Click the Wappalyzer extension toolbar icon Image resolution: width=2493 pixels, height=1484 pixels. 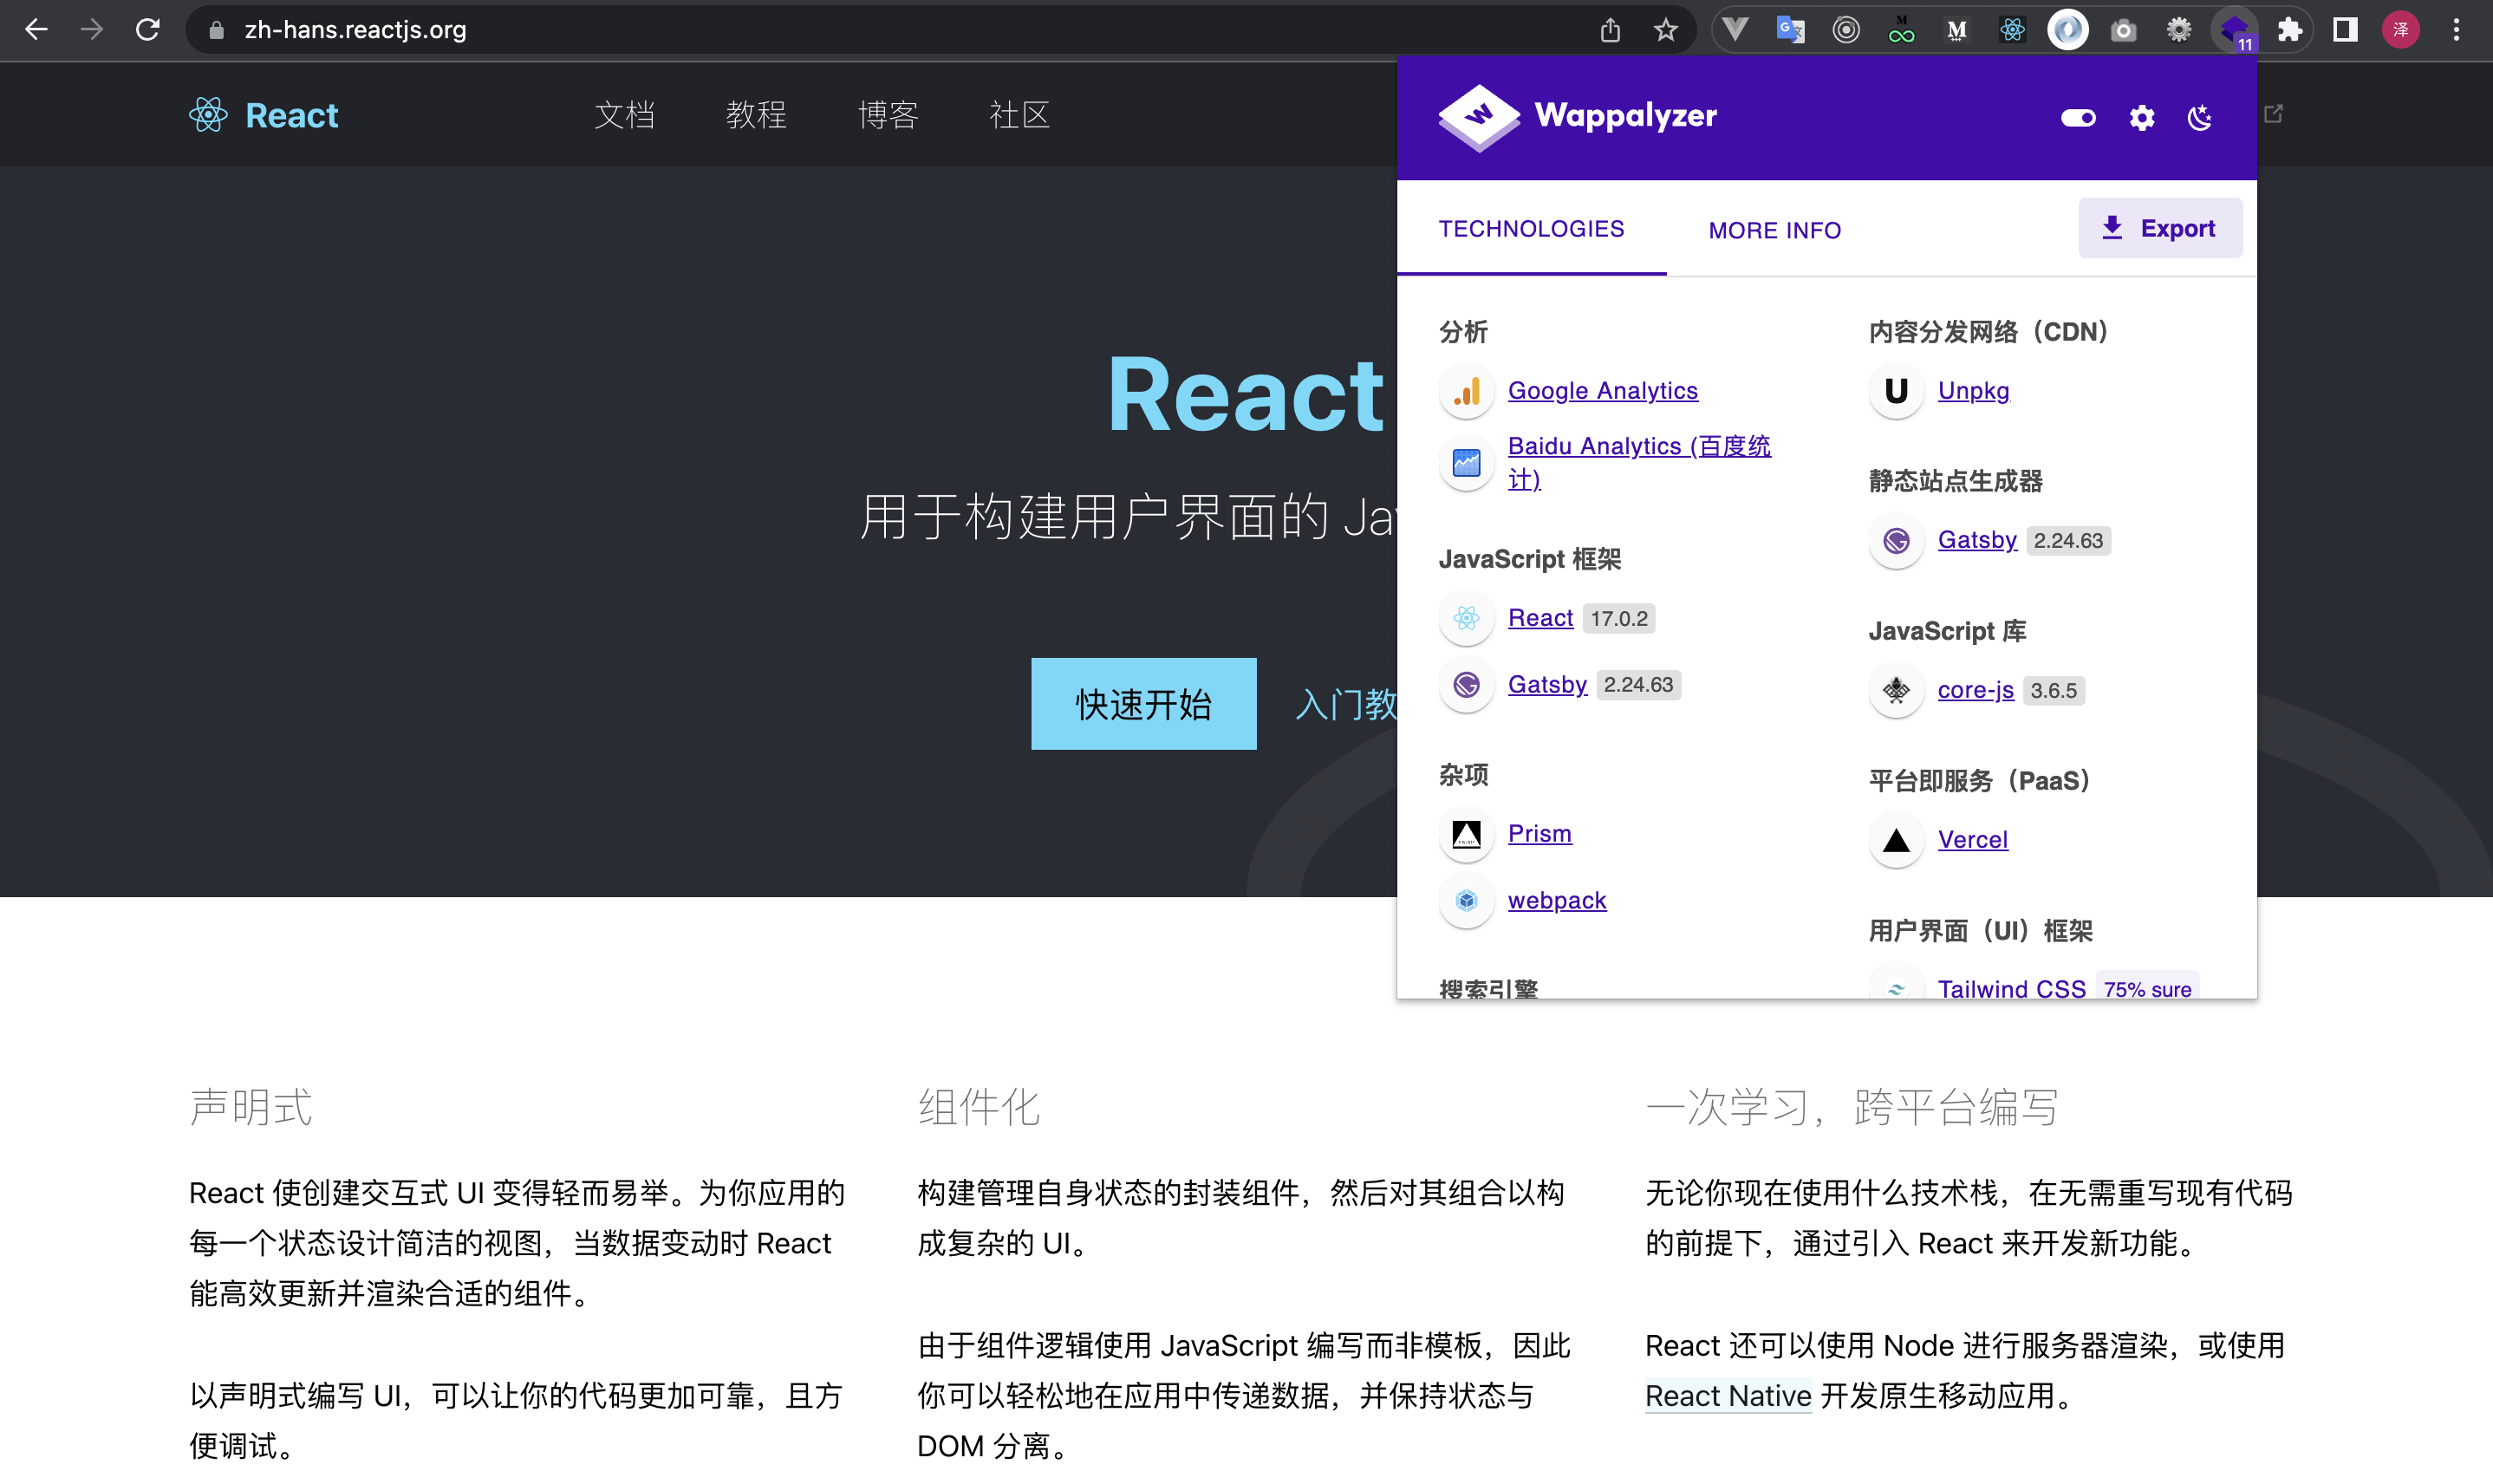click(x=2233, y=30)
